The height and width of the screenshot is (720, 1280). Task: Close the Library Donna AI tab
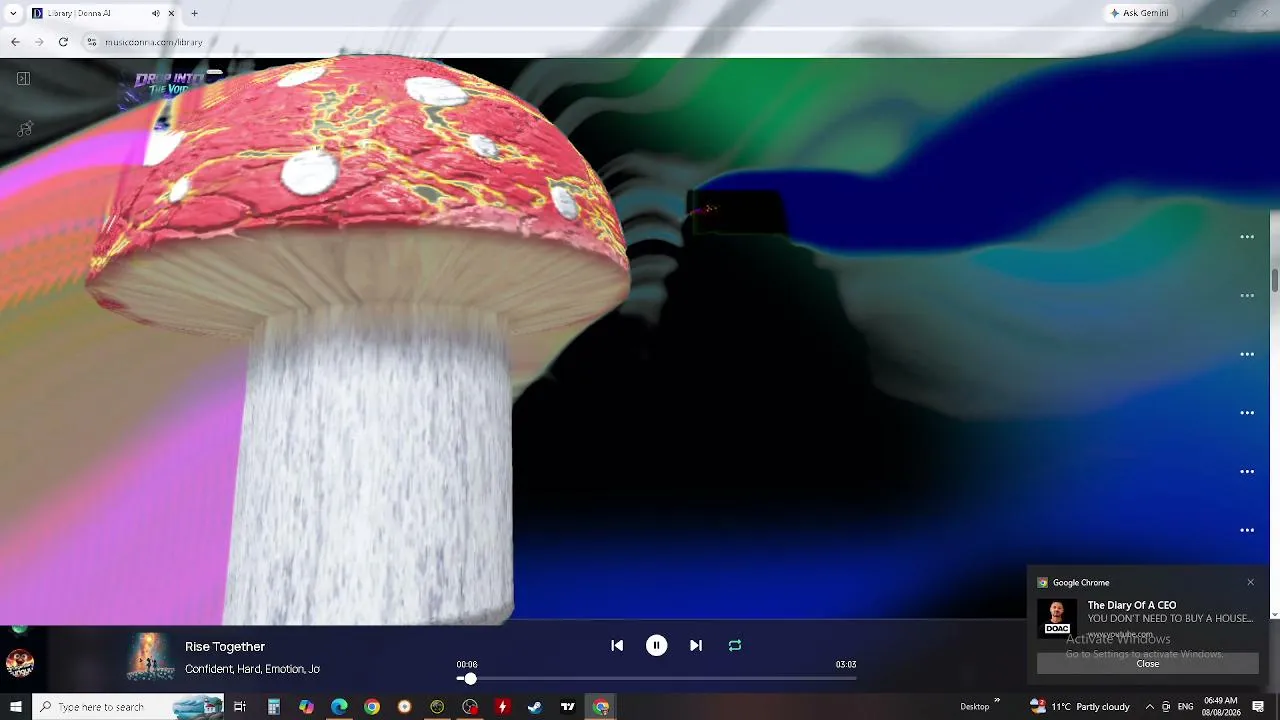pyautogui.click(x=172, y=13)
